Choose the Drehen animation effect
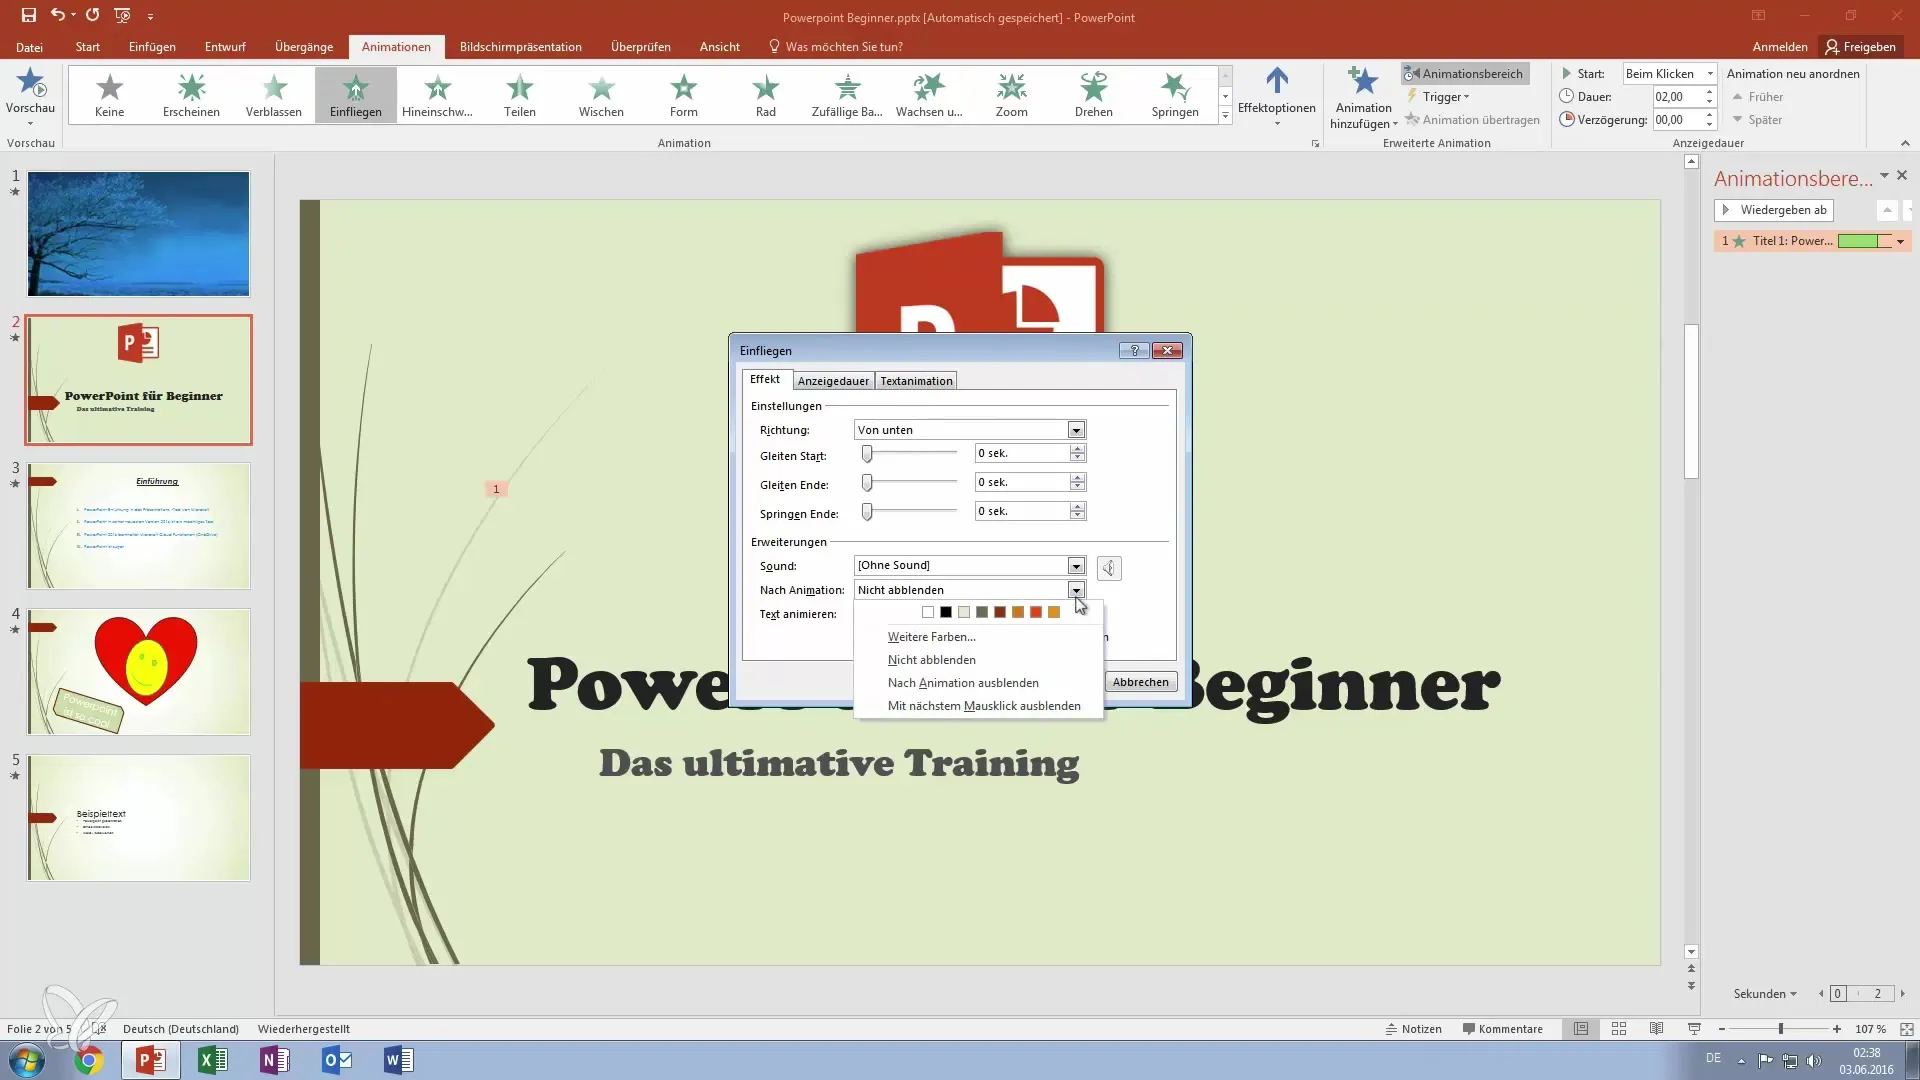 tap(1094, 95)
